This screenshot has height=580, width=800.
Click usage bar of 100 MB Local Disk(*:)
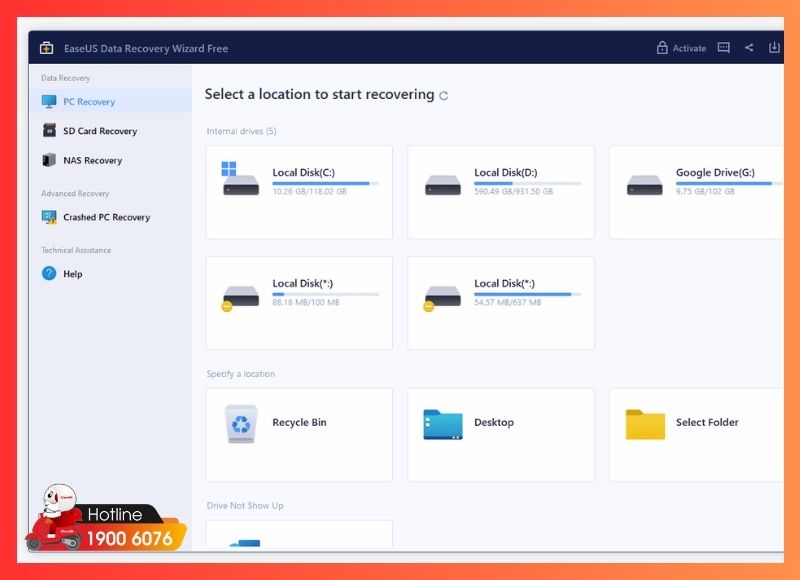326,294
